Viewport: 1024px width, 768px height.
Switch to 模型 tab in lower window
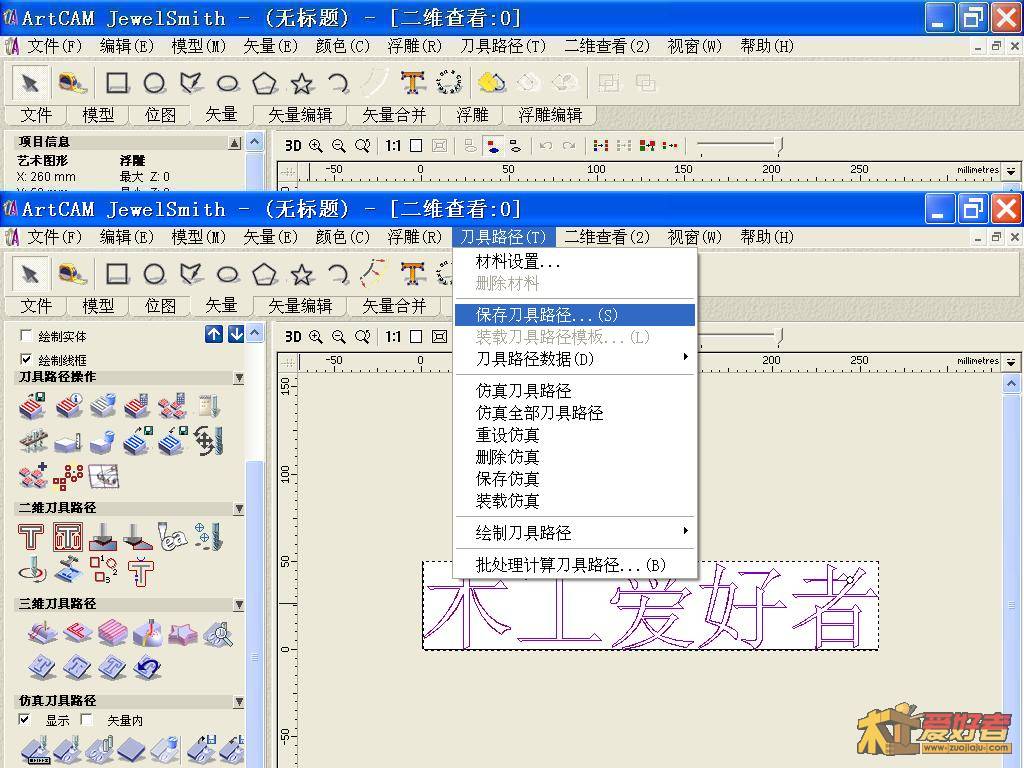[98, 306]
